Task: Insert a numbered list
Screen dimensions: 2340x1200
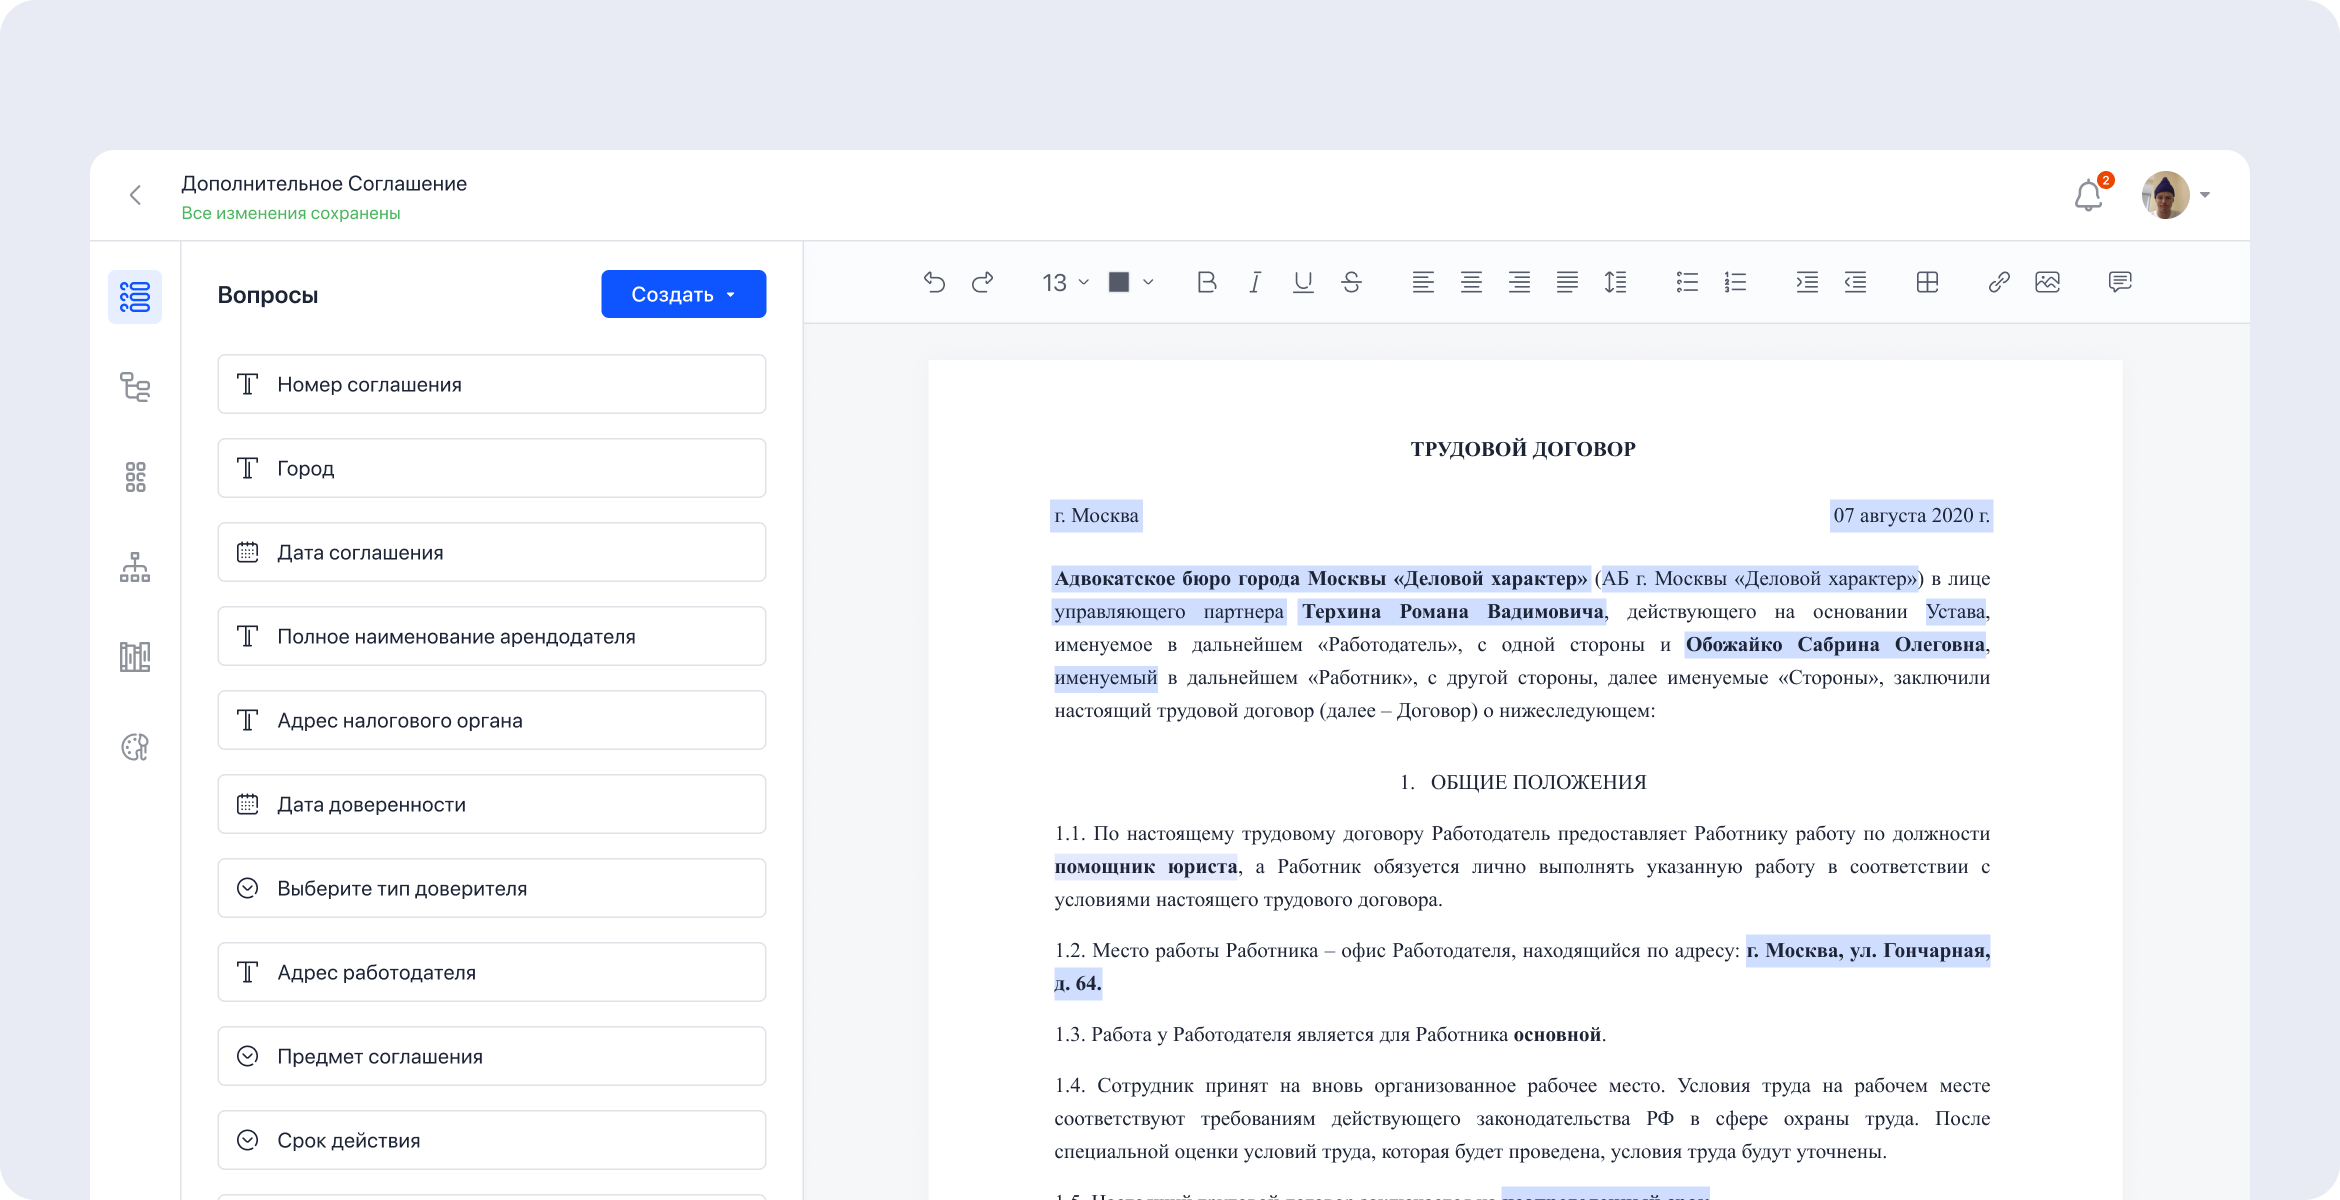Action: coord(1735,282)
